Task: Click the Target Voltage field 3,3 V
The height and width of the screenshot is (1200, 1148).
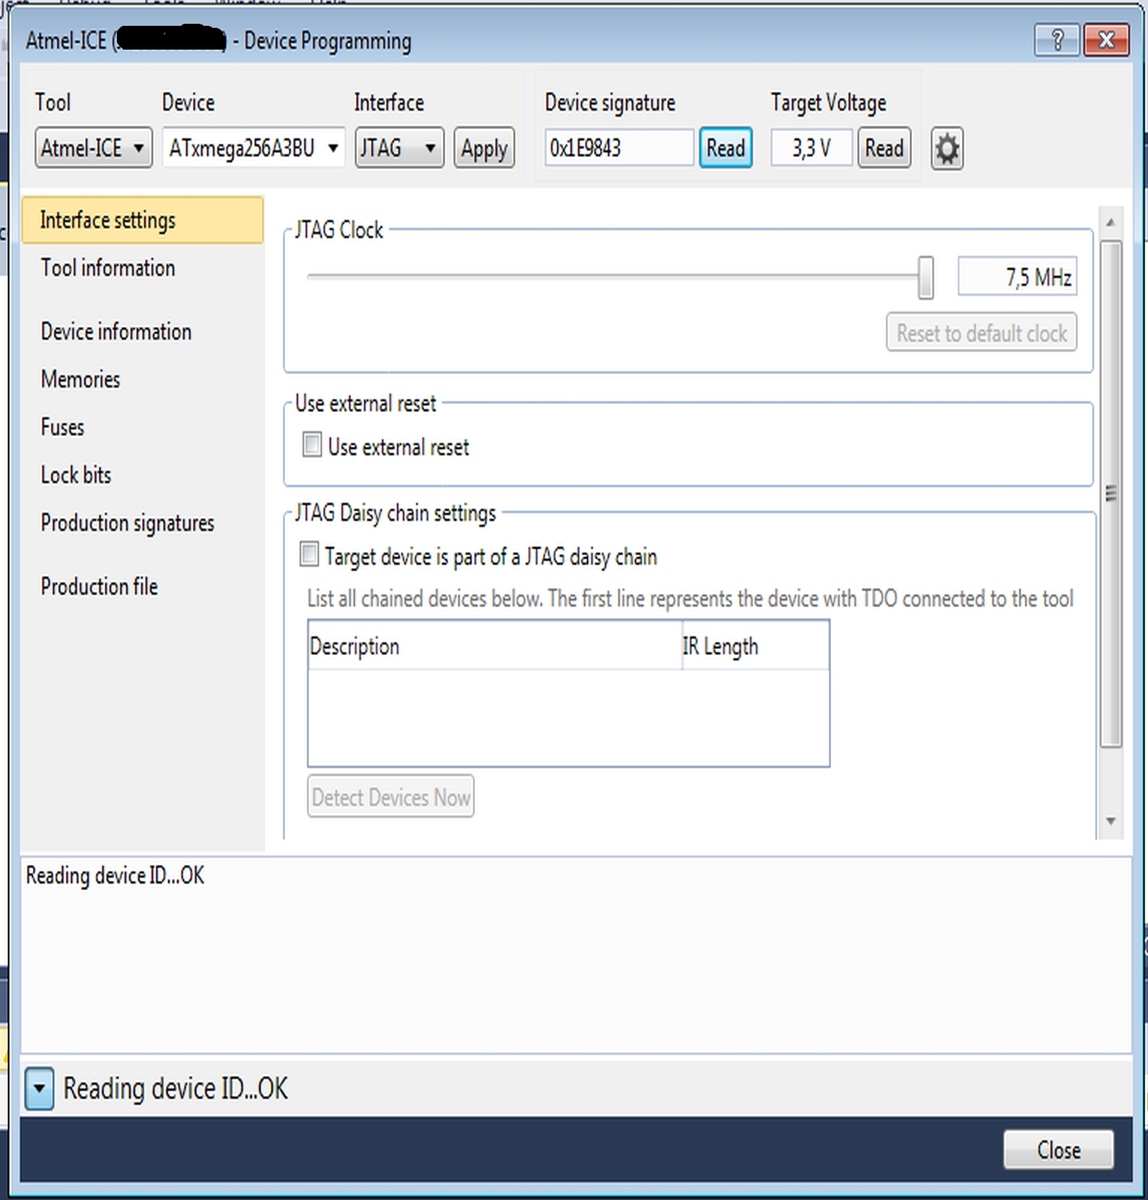Action: coord(811,148)
